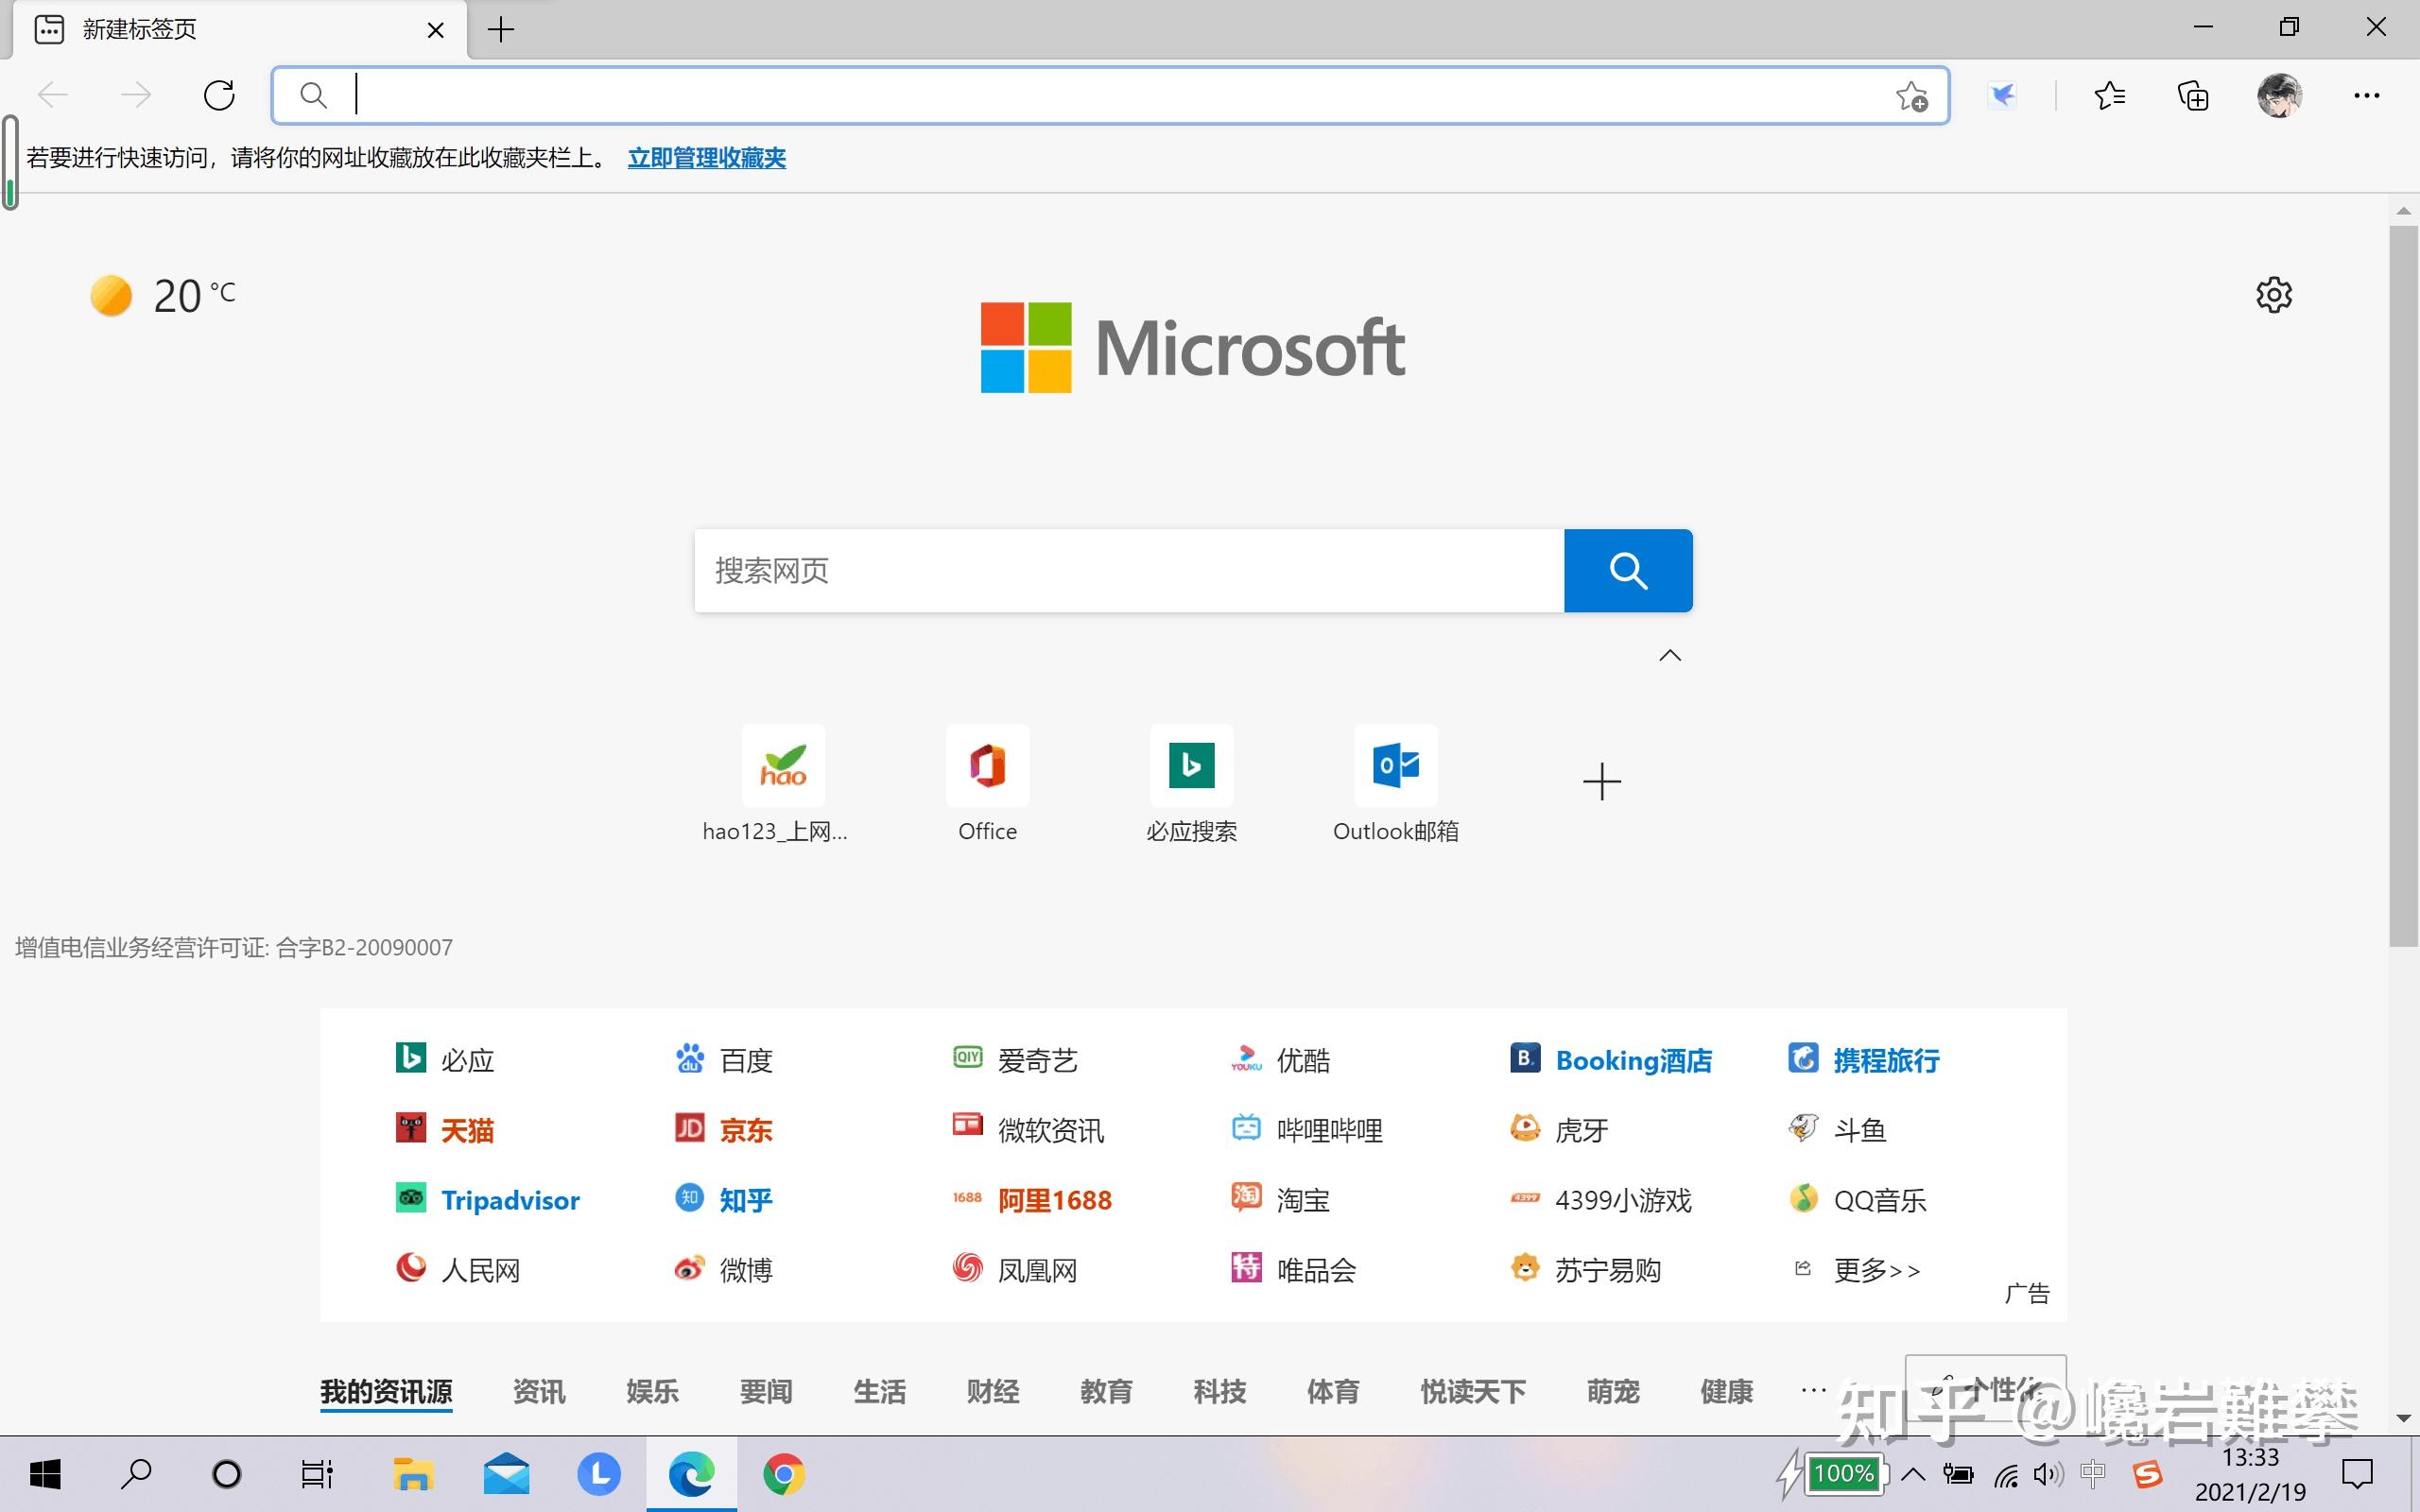2420x1512 pixels.
Task: Open a new tab with plus button
Action: (x=500, y=30)
